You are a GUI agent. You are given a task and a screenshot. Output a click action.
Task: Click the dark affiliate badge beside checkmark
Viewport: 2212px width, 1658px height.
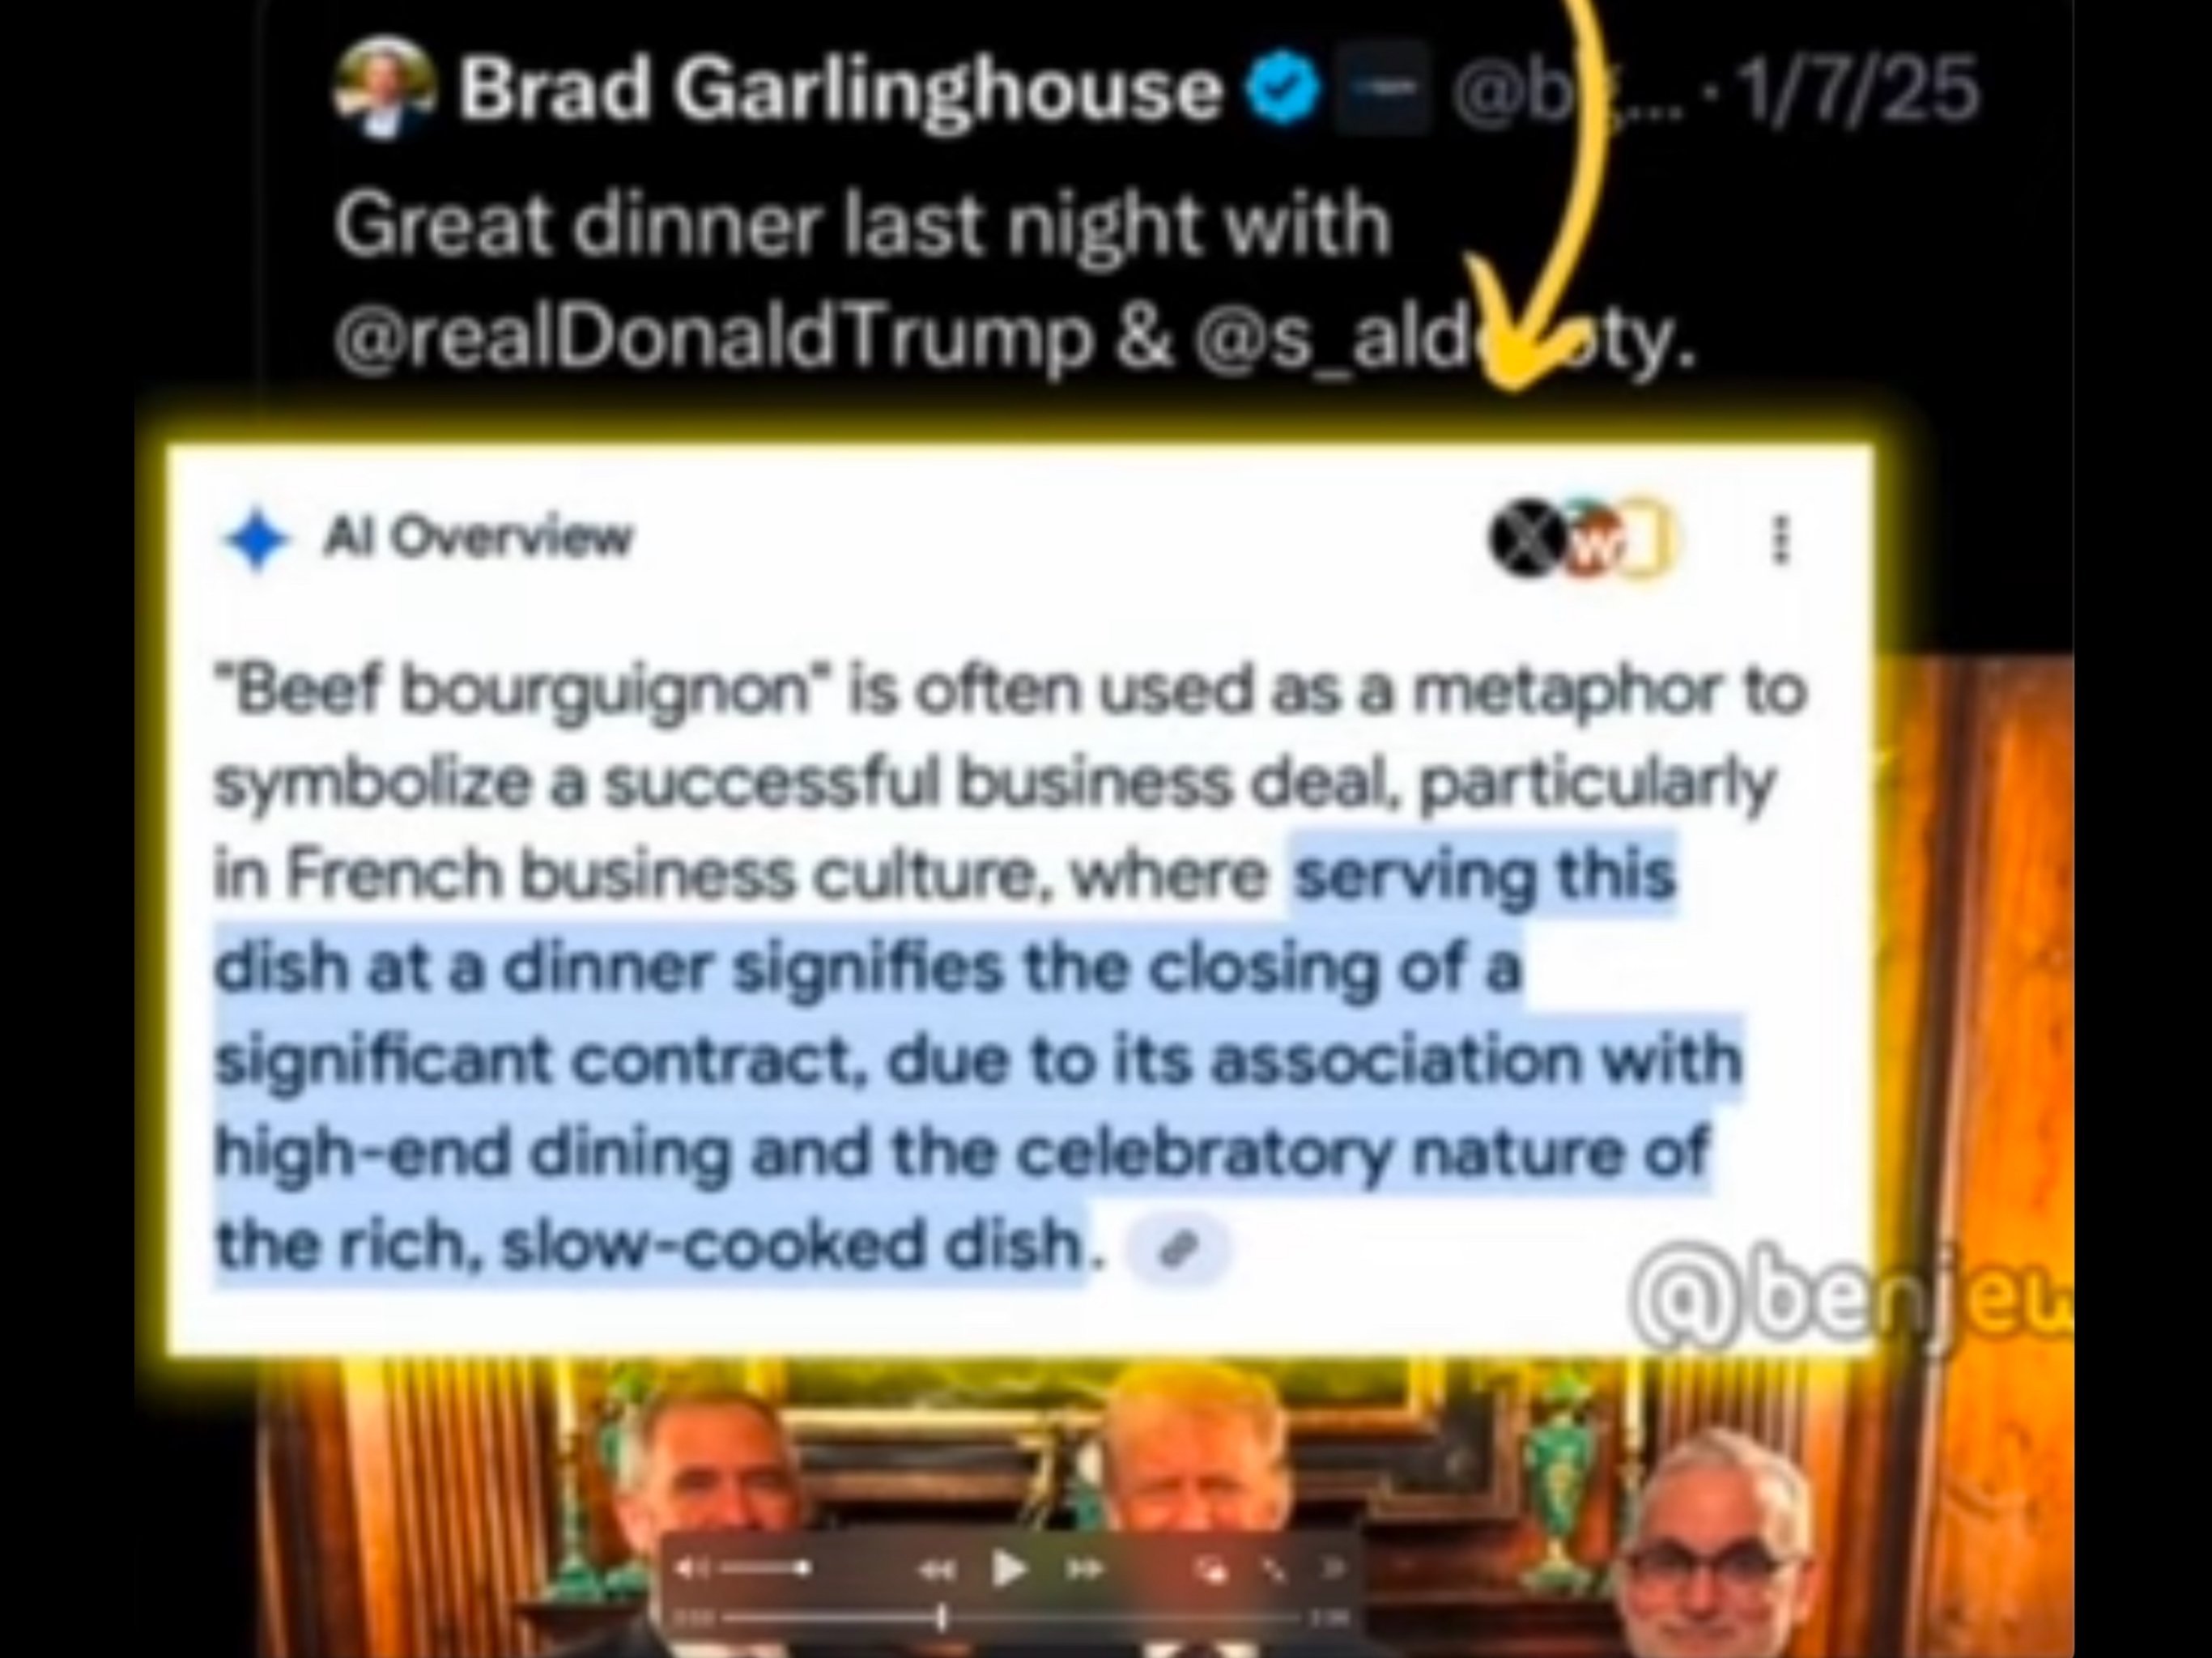[1383, 88]
